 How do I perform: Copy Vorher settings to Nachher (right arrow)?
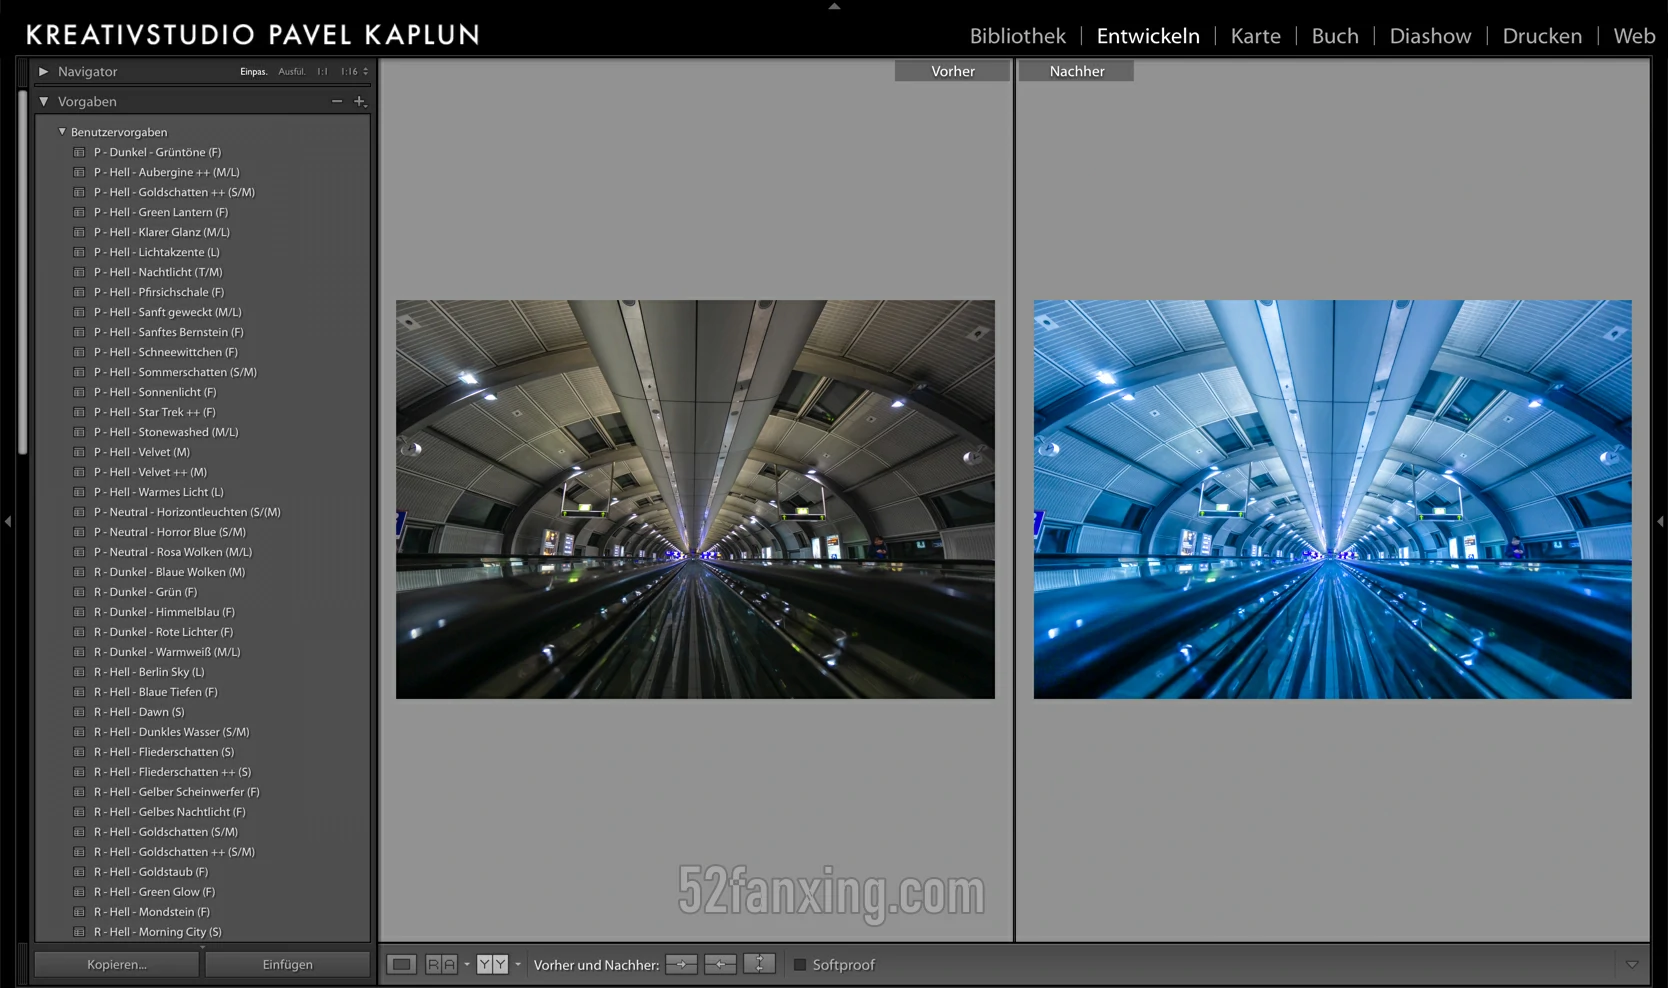coord(681,964)
